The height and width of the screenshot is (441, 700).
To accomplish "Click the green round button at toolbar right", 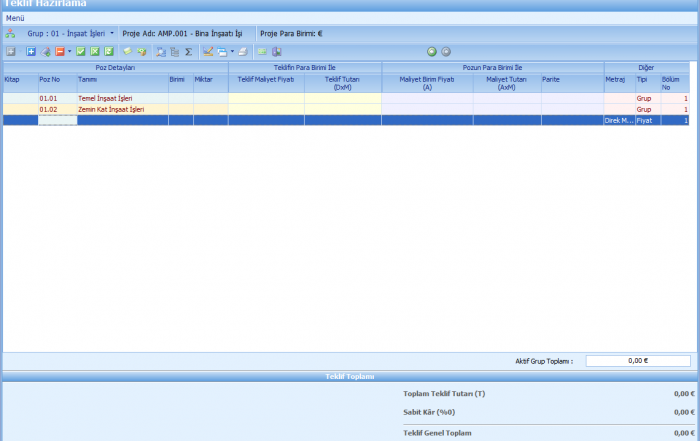I will point(432,51).
